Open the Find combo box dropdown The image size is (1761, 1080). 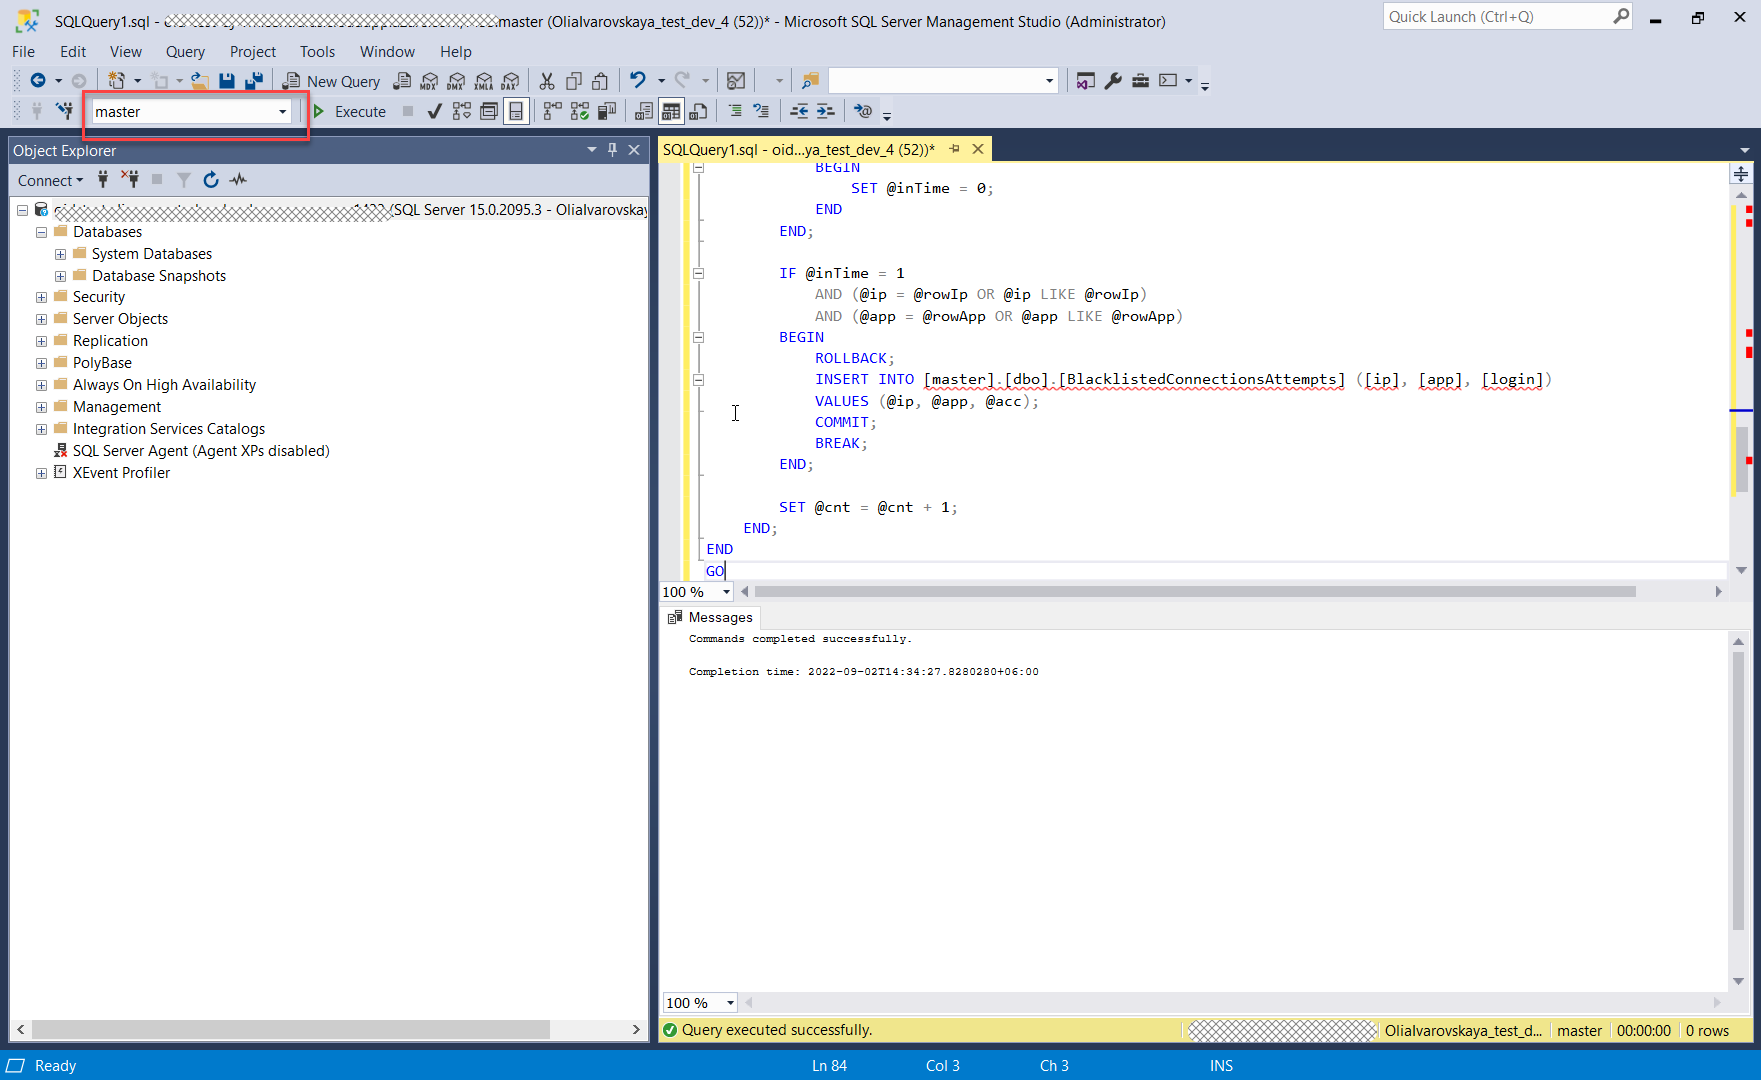click(1049, 81)
